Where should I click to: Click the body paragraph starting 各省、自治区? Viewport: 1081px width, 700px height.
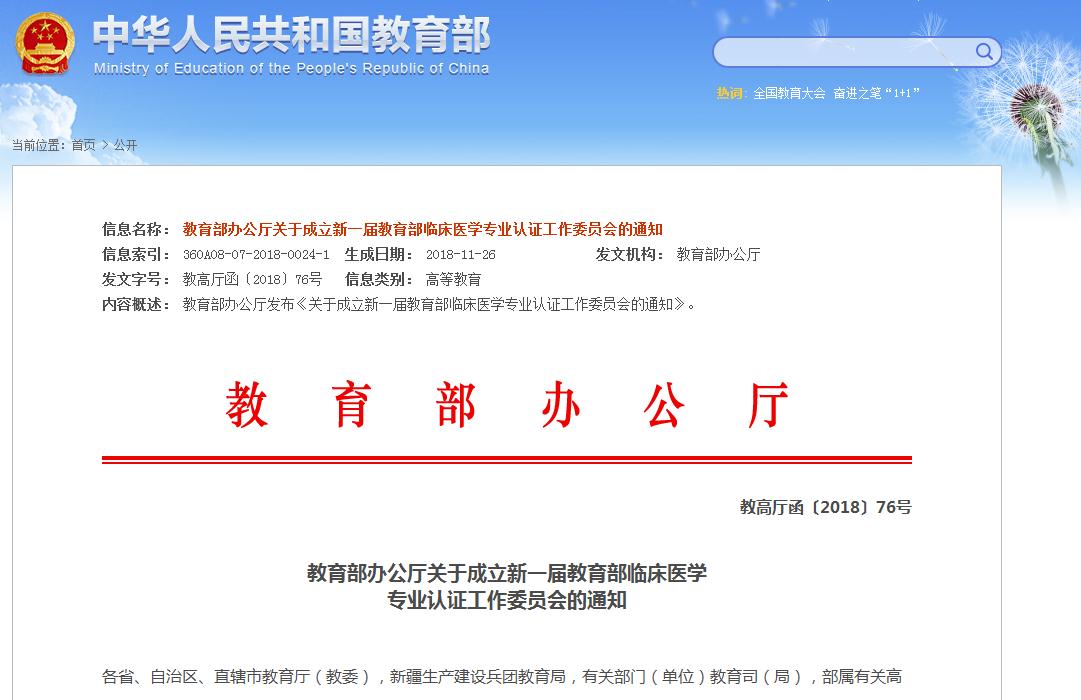coord(502,677)
